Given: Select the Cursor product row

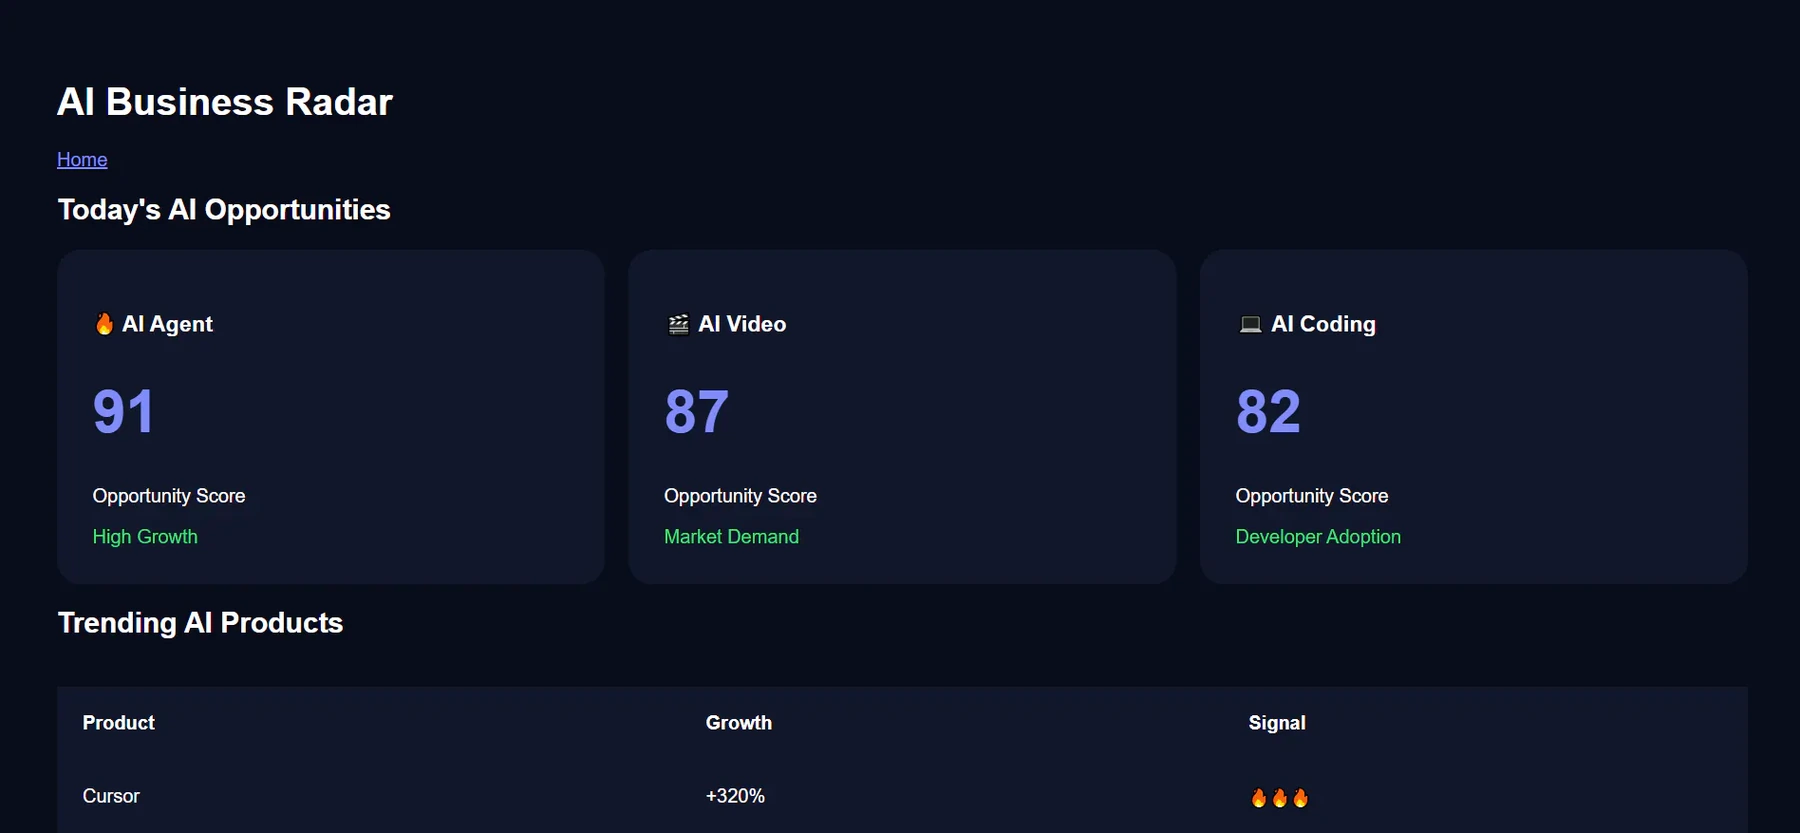Looking at the screenshot, I should pos(902,796).
